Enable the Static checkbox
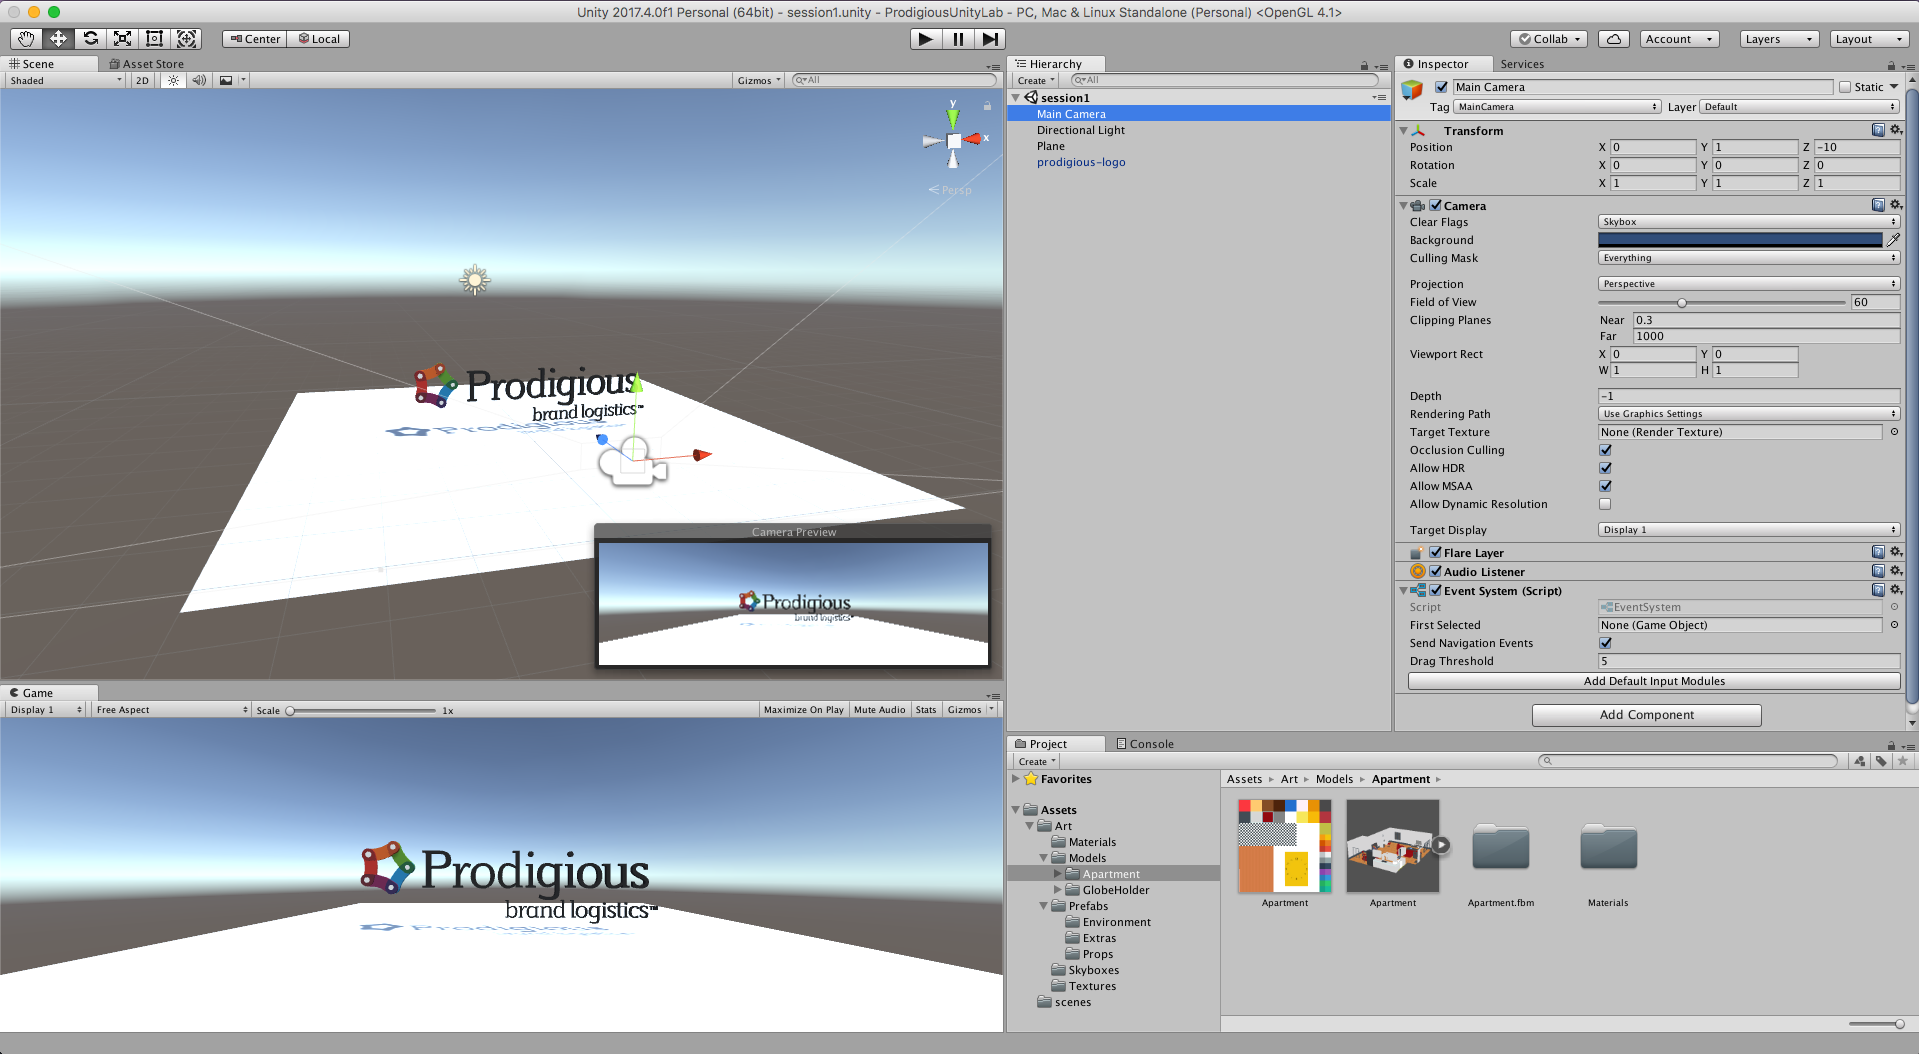This screenshot has height=1054, width=1919. click(x=1845, y=87)
